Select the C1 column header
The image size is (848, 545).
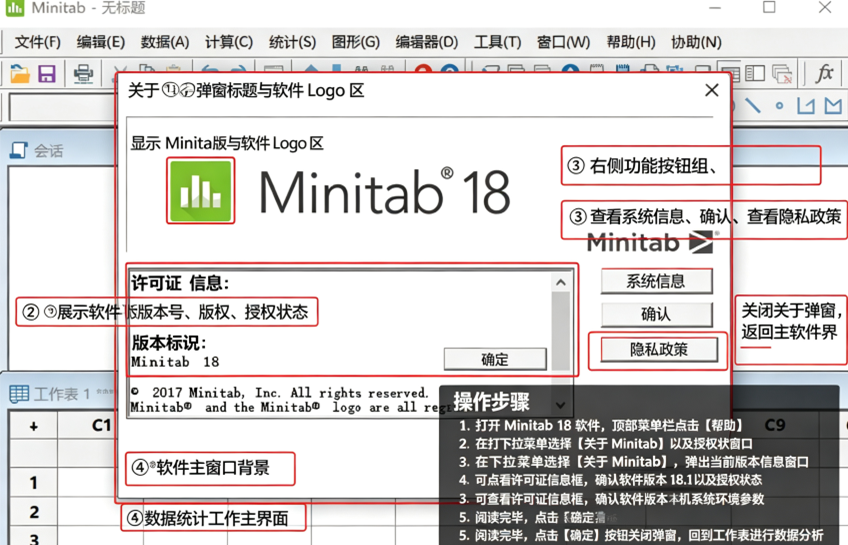point(102,426)
